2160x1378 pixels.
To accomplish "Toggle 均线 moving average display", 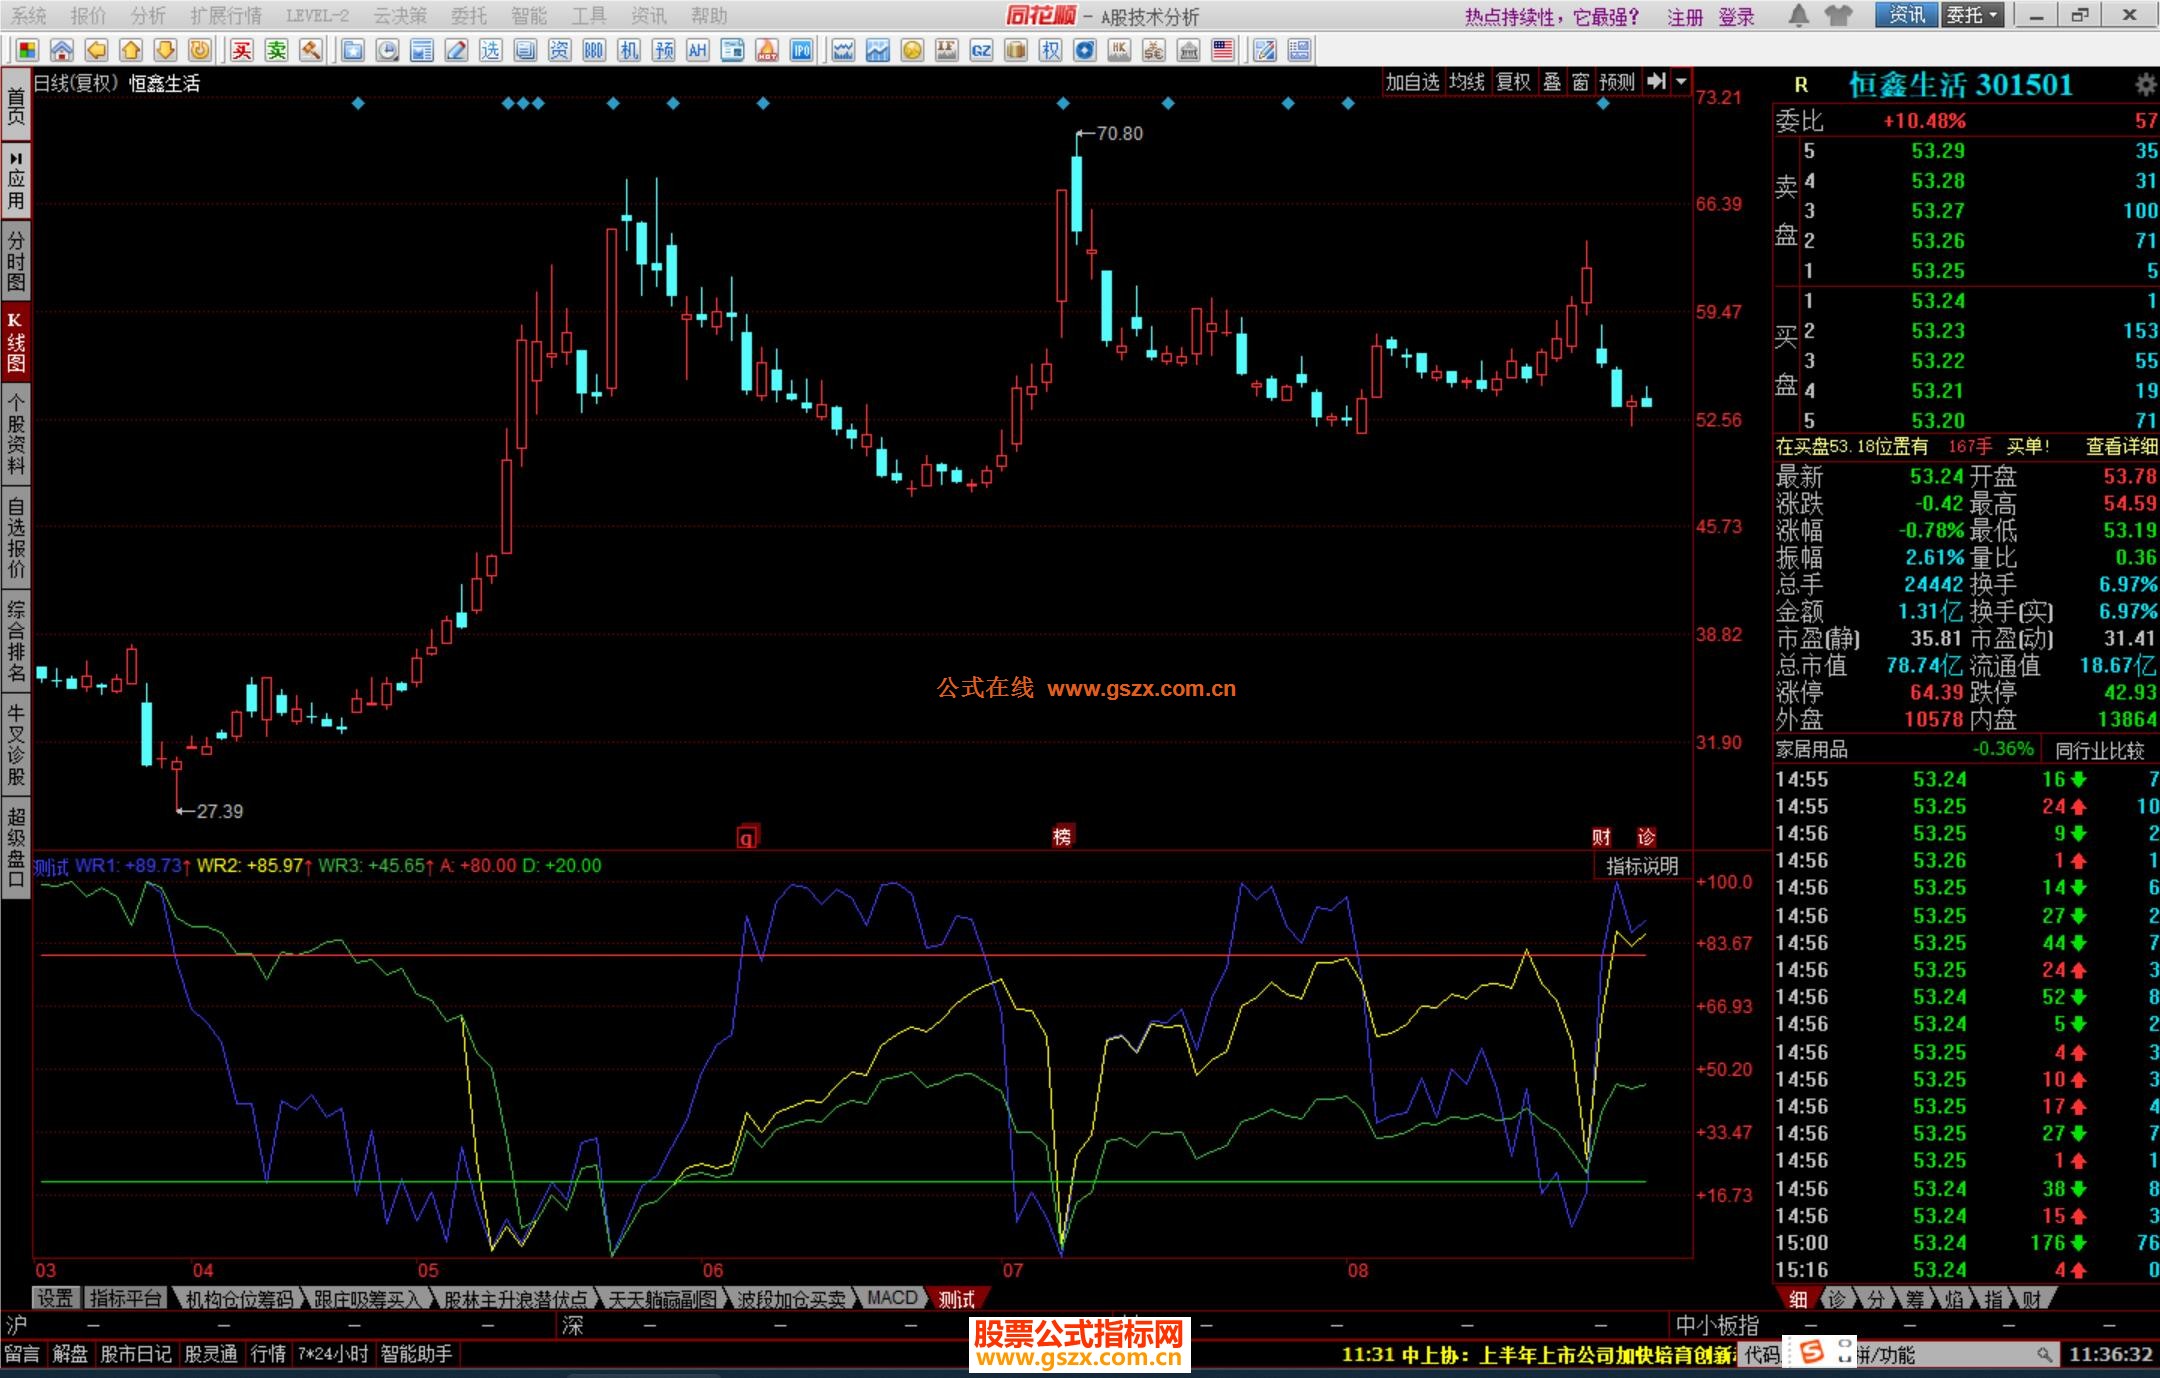I will [x=1467, y=82].
